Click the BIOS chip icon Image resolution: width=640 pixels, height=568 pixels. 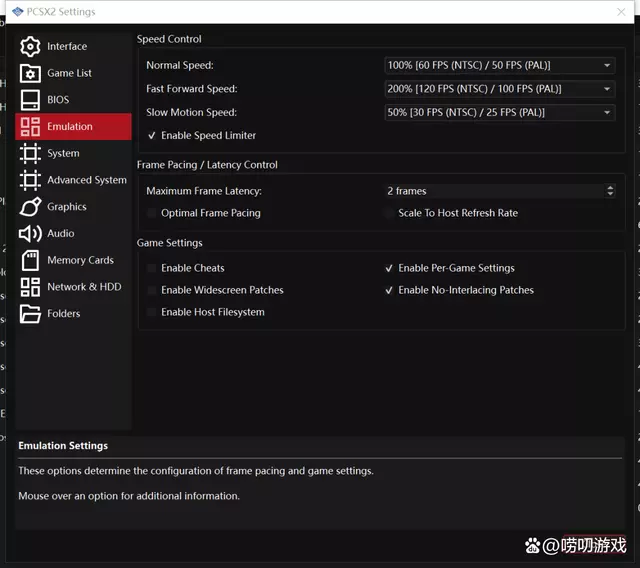coord(30,100)
